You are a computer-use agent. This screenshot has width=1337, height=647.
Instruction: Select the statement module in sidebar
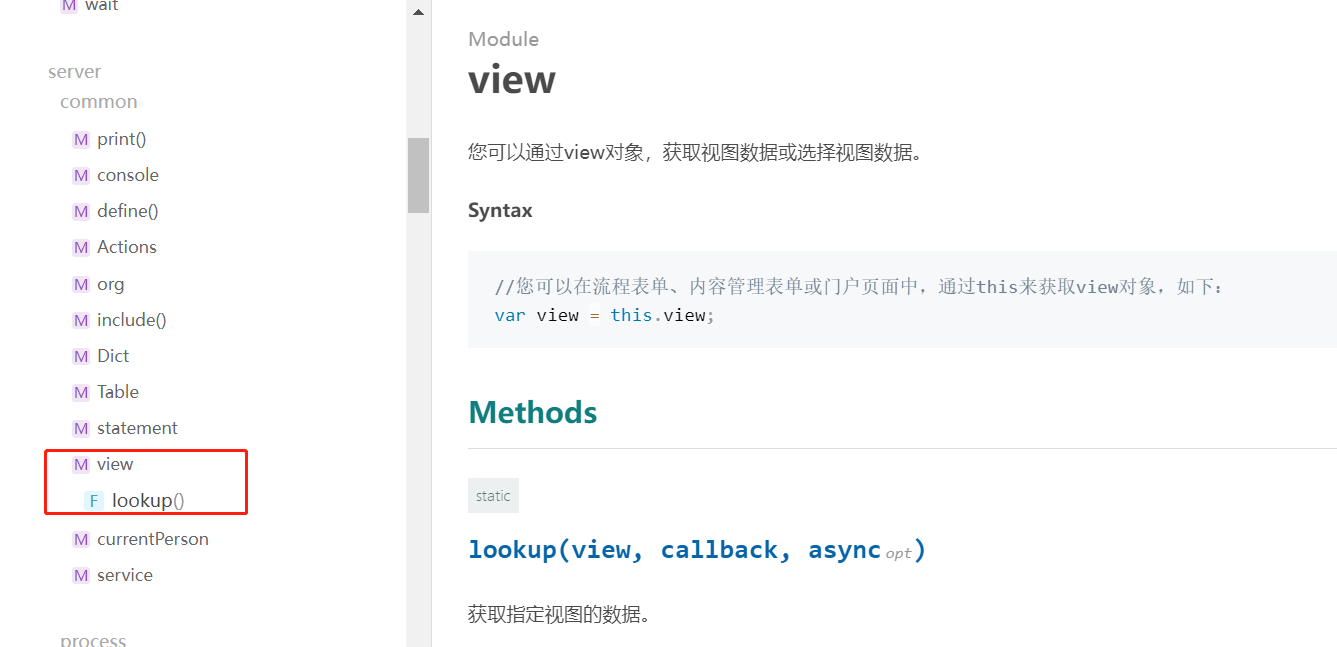pyautogui.click(x=137, y=428)
